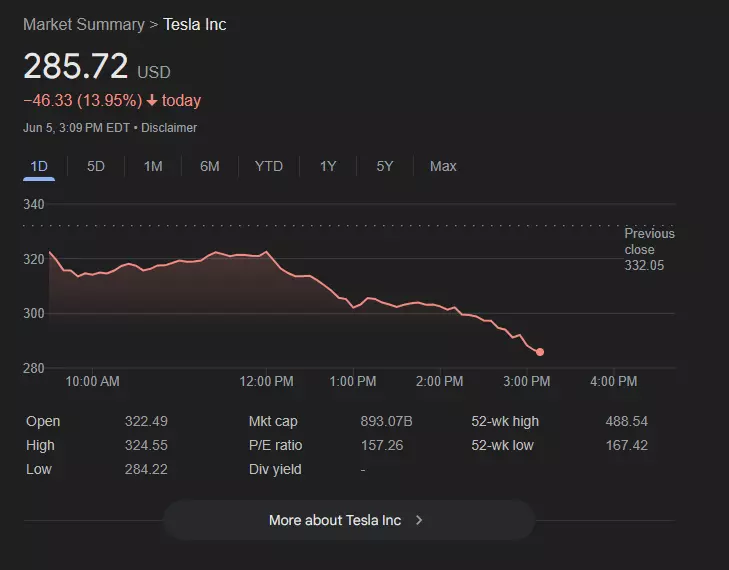
Task: Click the 320 y-axis label
Action: click(x=34, y=259)
